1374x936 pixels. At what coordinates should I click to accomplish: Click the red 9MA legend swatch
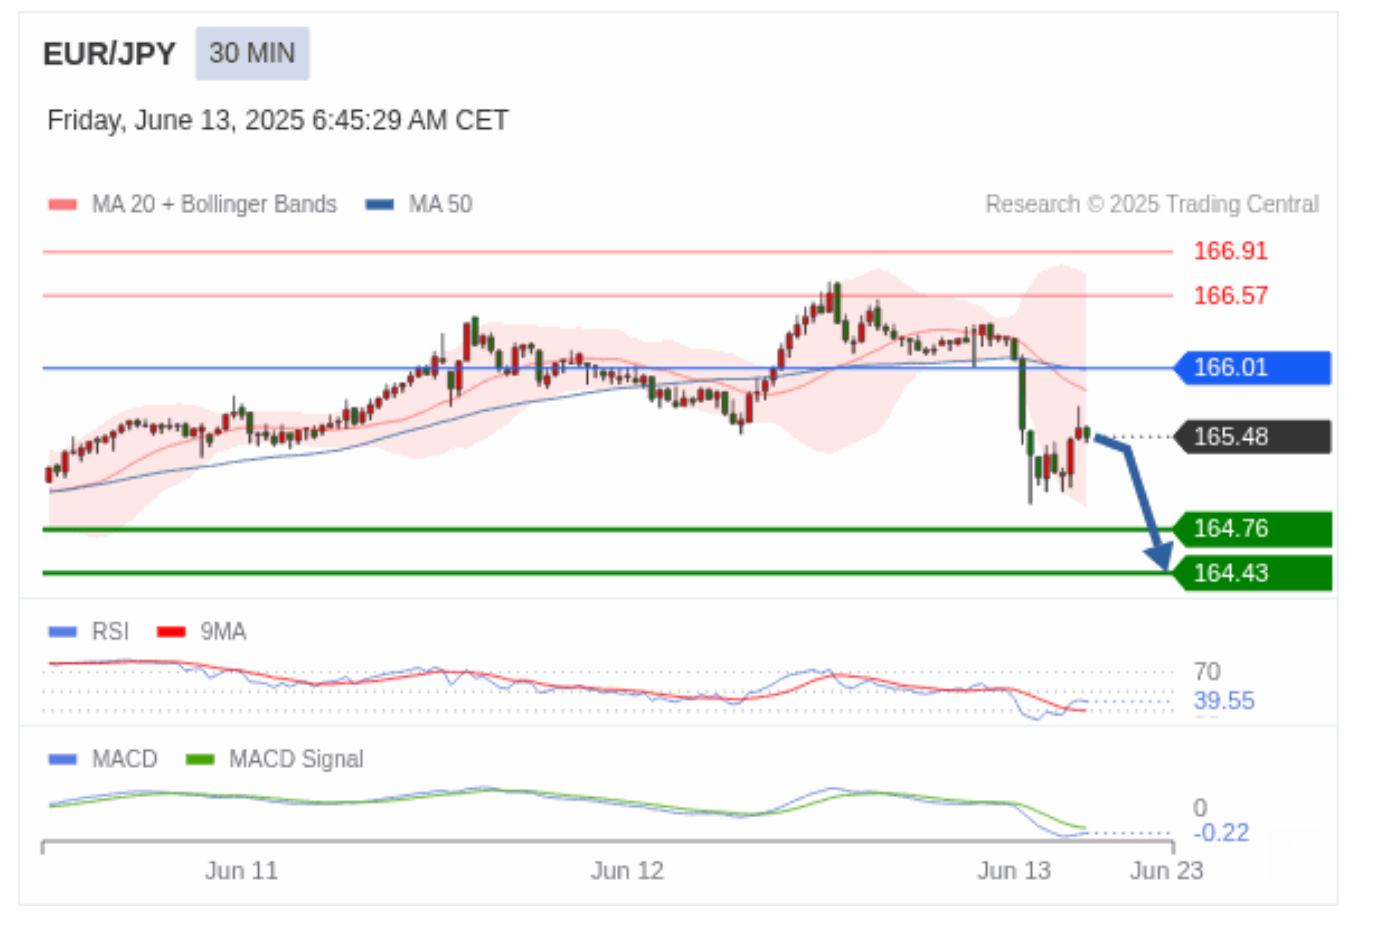[171, 632]
